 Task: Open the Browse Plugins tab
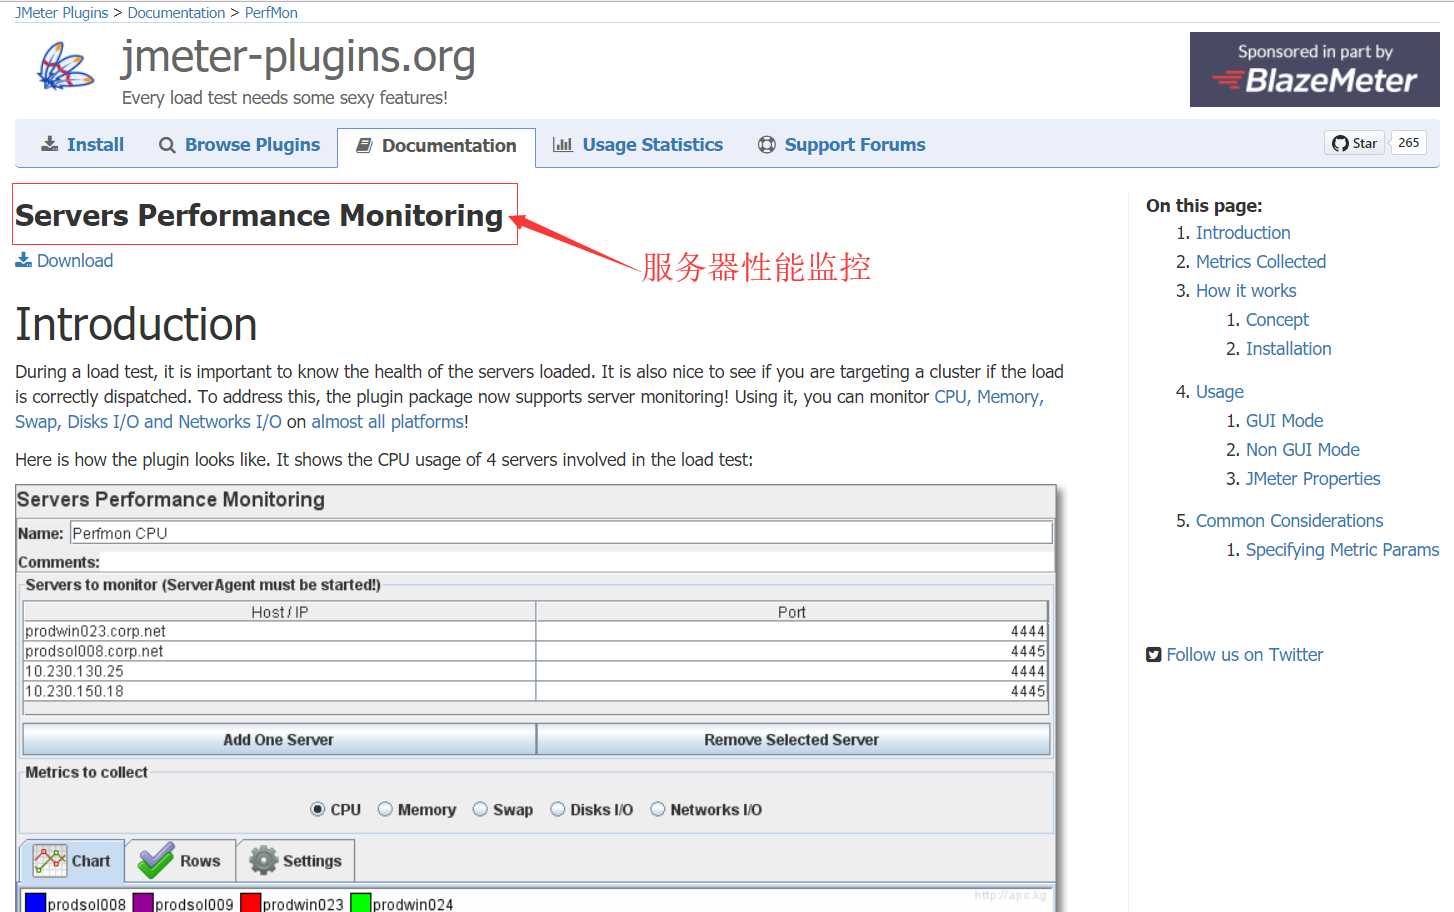point(240,145)
